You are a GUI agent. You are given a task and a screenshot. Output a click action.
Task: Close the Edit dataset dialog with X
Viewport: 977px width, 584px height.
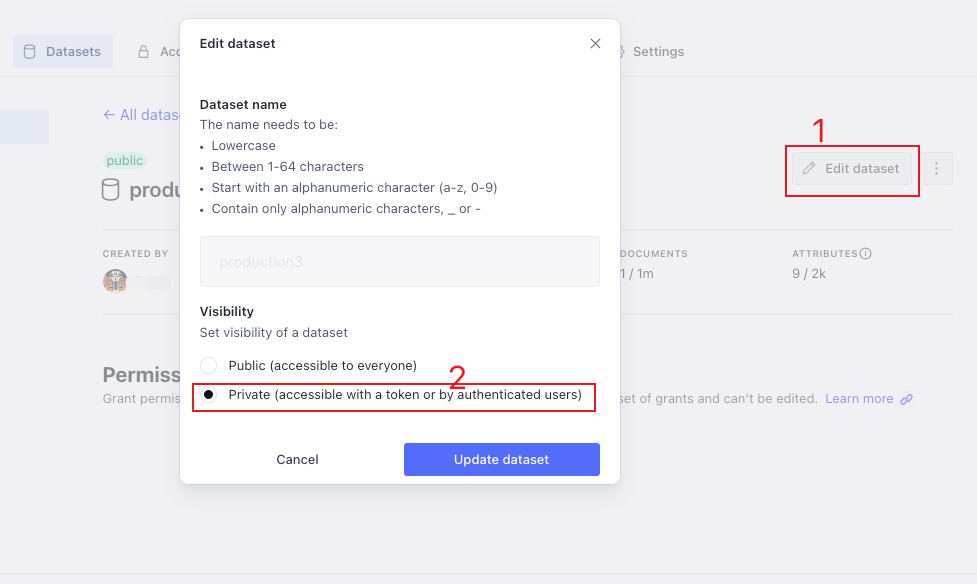click(595, 44)
